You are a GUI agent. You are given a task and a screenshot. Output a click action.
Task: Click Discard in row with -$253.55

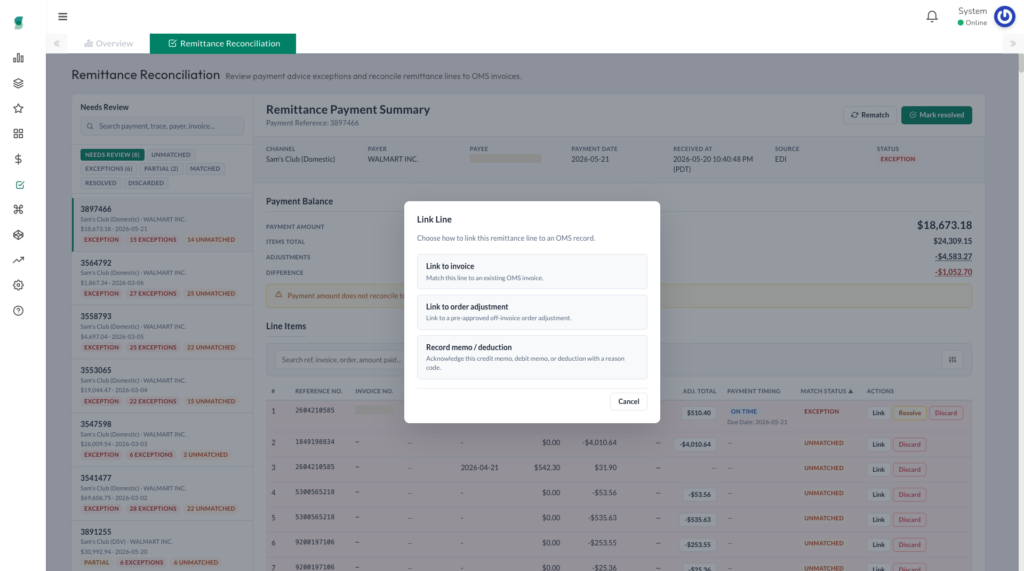coord(909,545)
